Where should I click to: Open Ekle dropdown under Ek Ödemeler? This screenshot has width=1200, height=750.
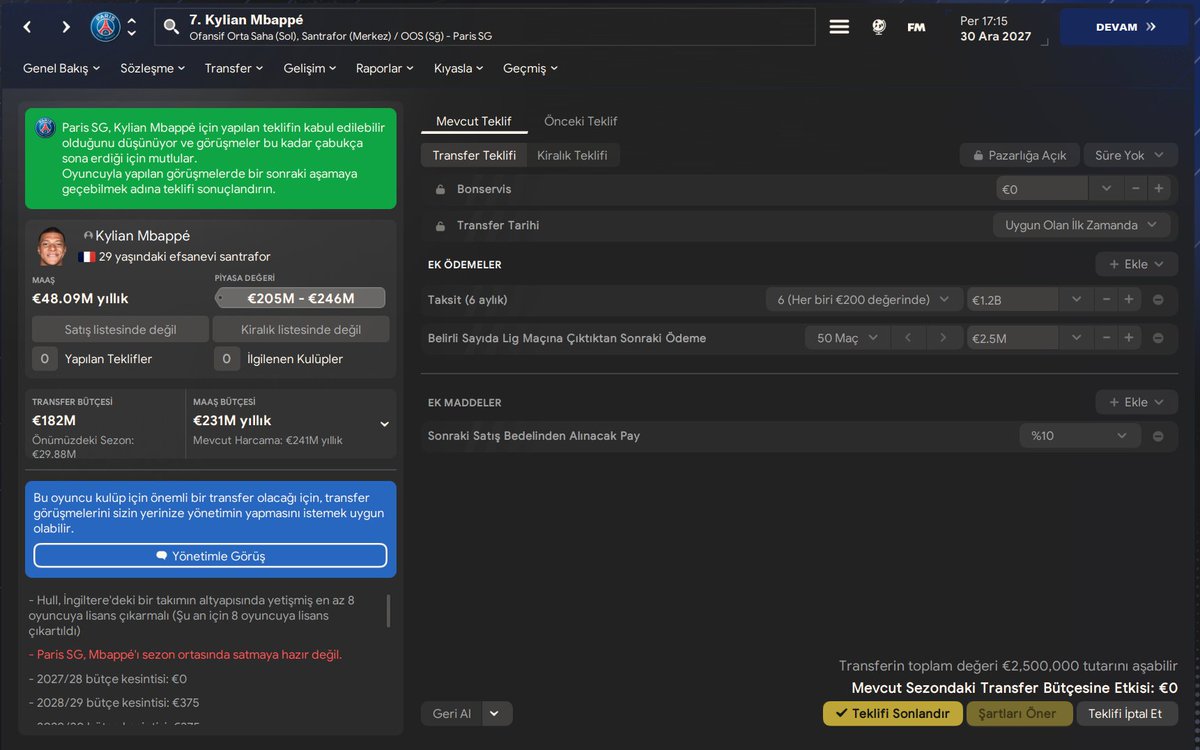point(1136,264)
